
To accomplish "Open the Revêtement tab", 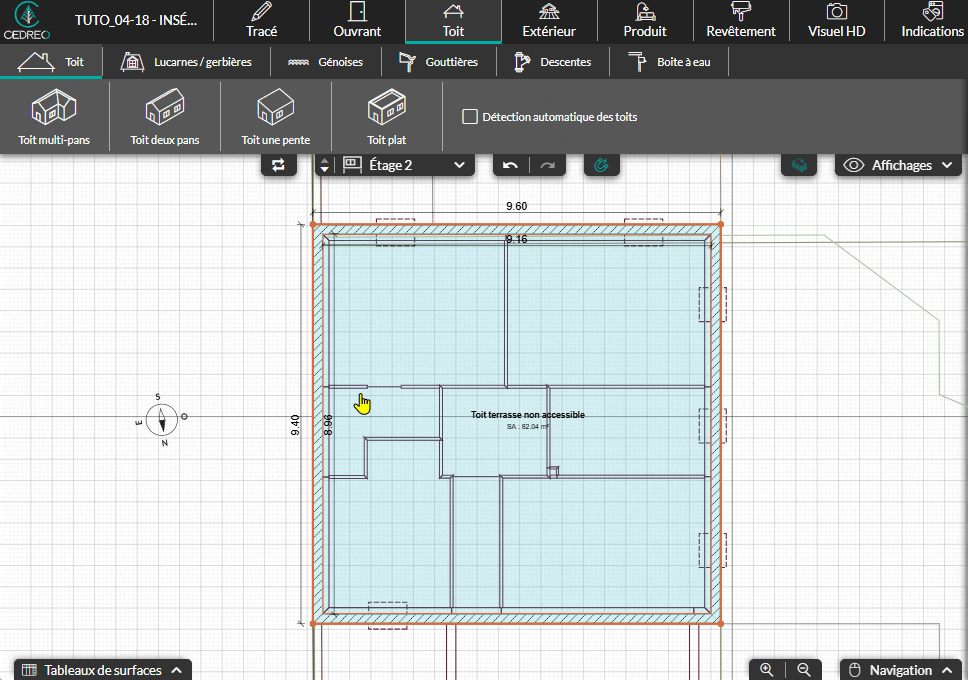I will pos(740,21).
